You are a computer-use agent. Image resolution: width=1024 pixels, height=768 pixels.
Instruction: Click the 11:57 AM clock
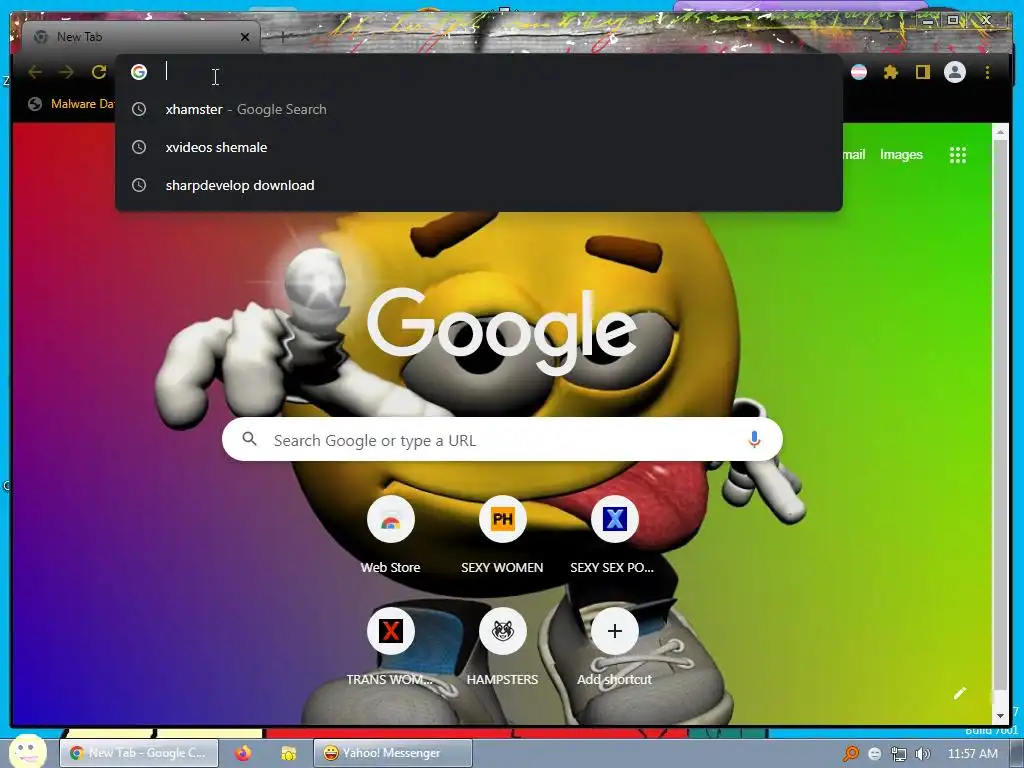coord(972,754)
